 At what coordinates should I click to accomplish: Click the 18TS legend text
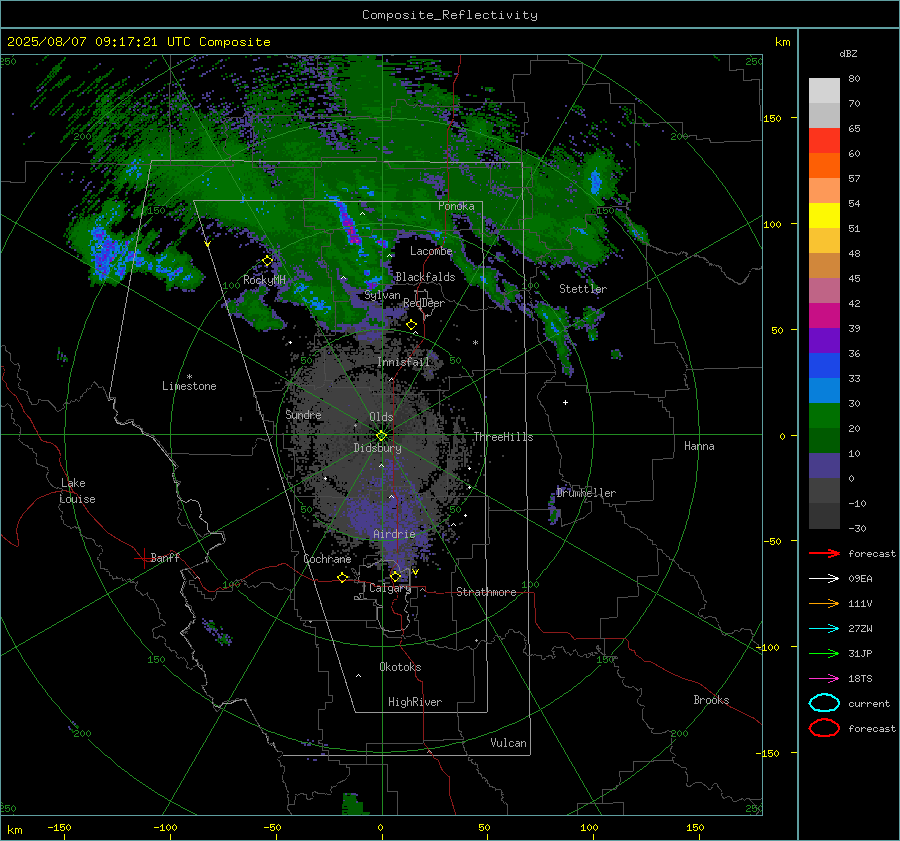860,679
